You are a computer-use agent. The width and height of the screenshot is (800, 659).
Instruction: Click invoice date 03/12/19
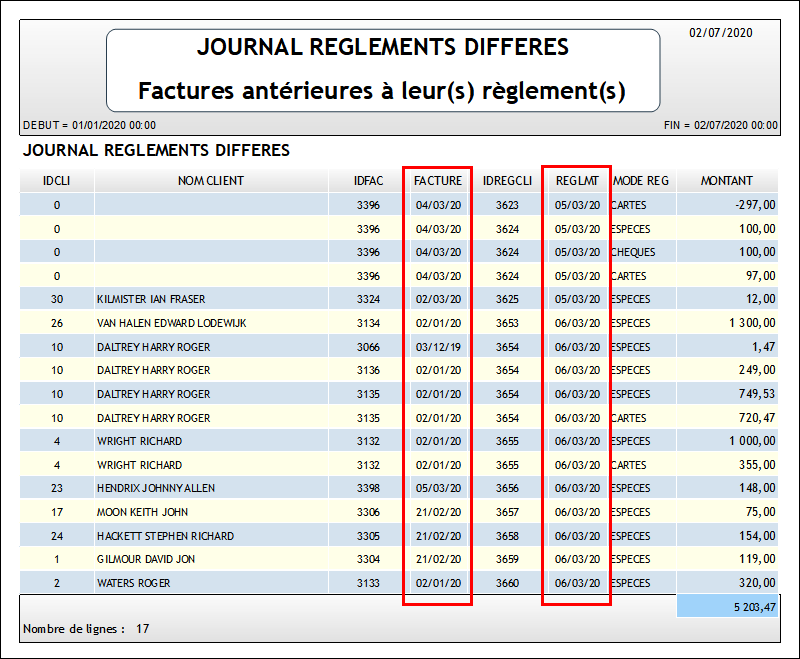[438, 346]
